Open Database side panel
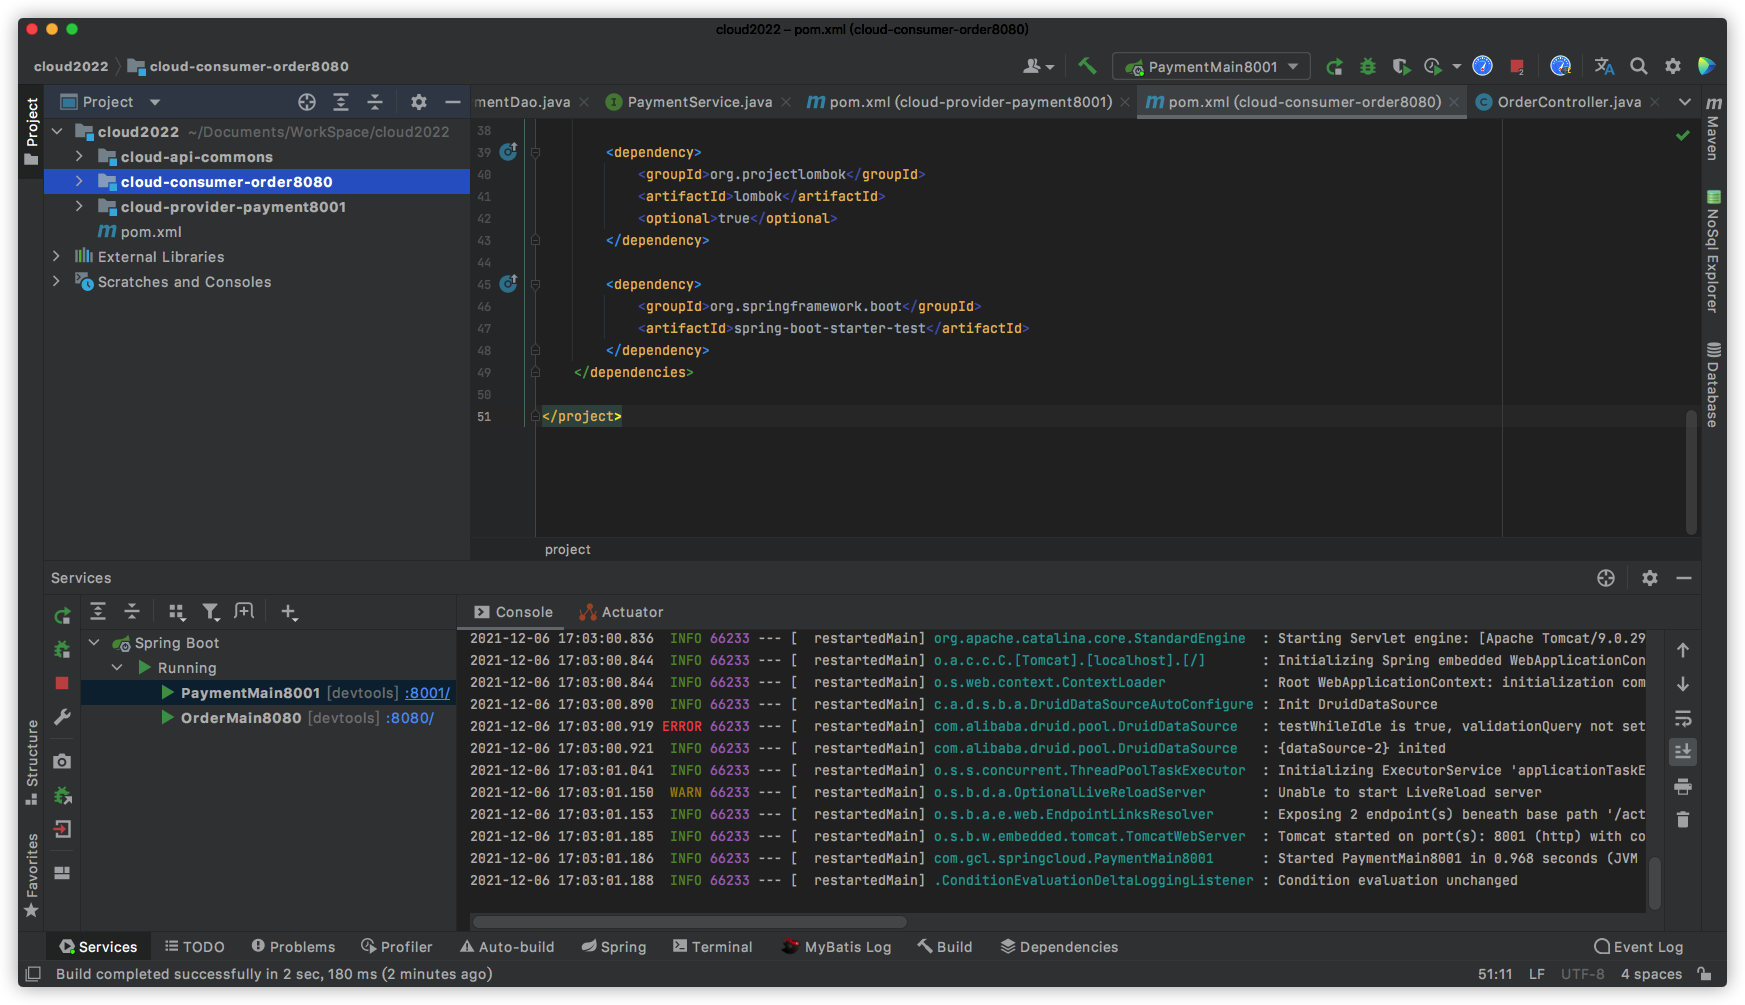This screenshot has width=1745, height=1005. point(1713,384)
